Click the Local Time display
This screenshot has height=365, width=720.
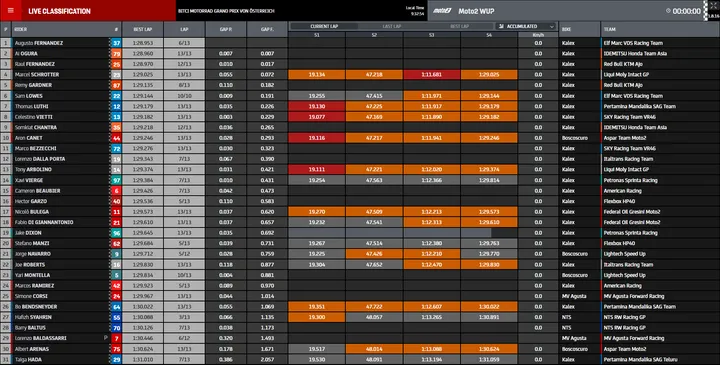415,11
